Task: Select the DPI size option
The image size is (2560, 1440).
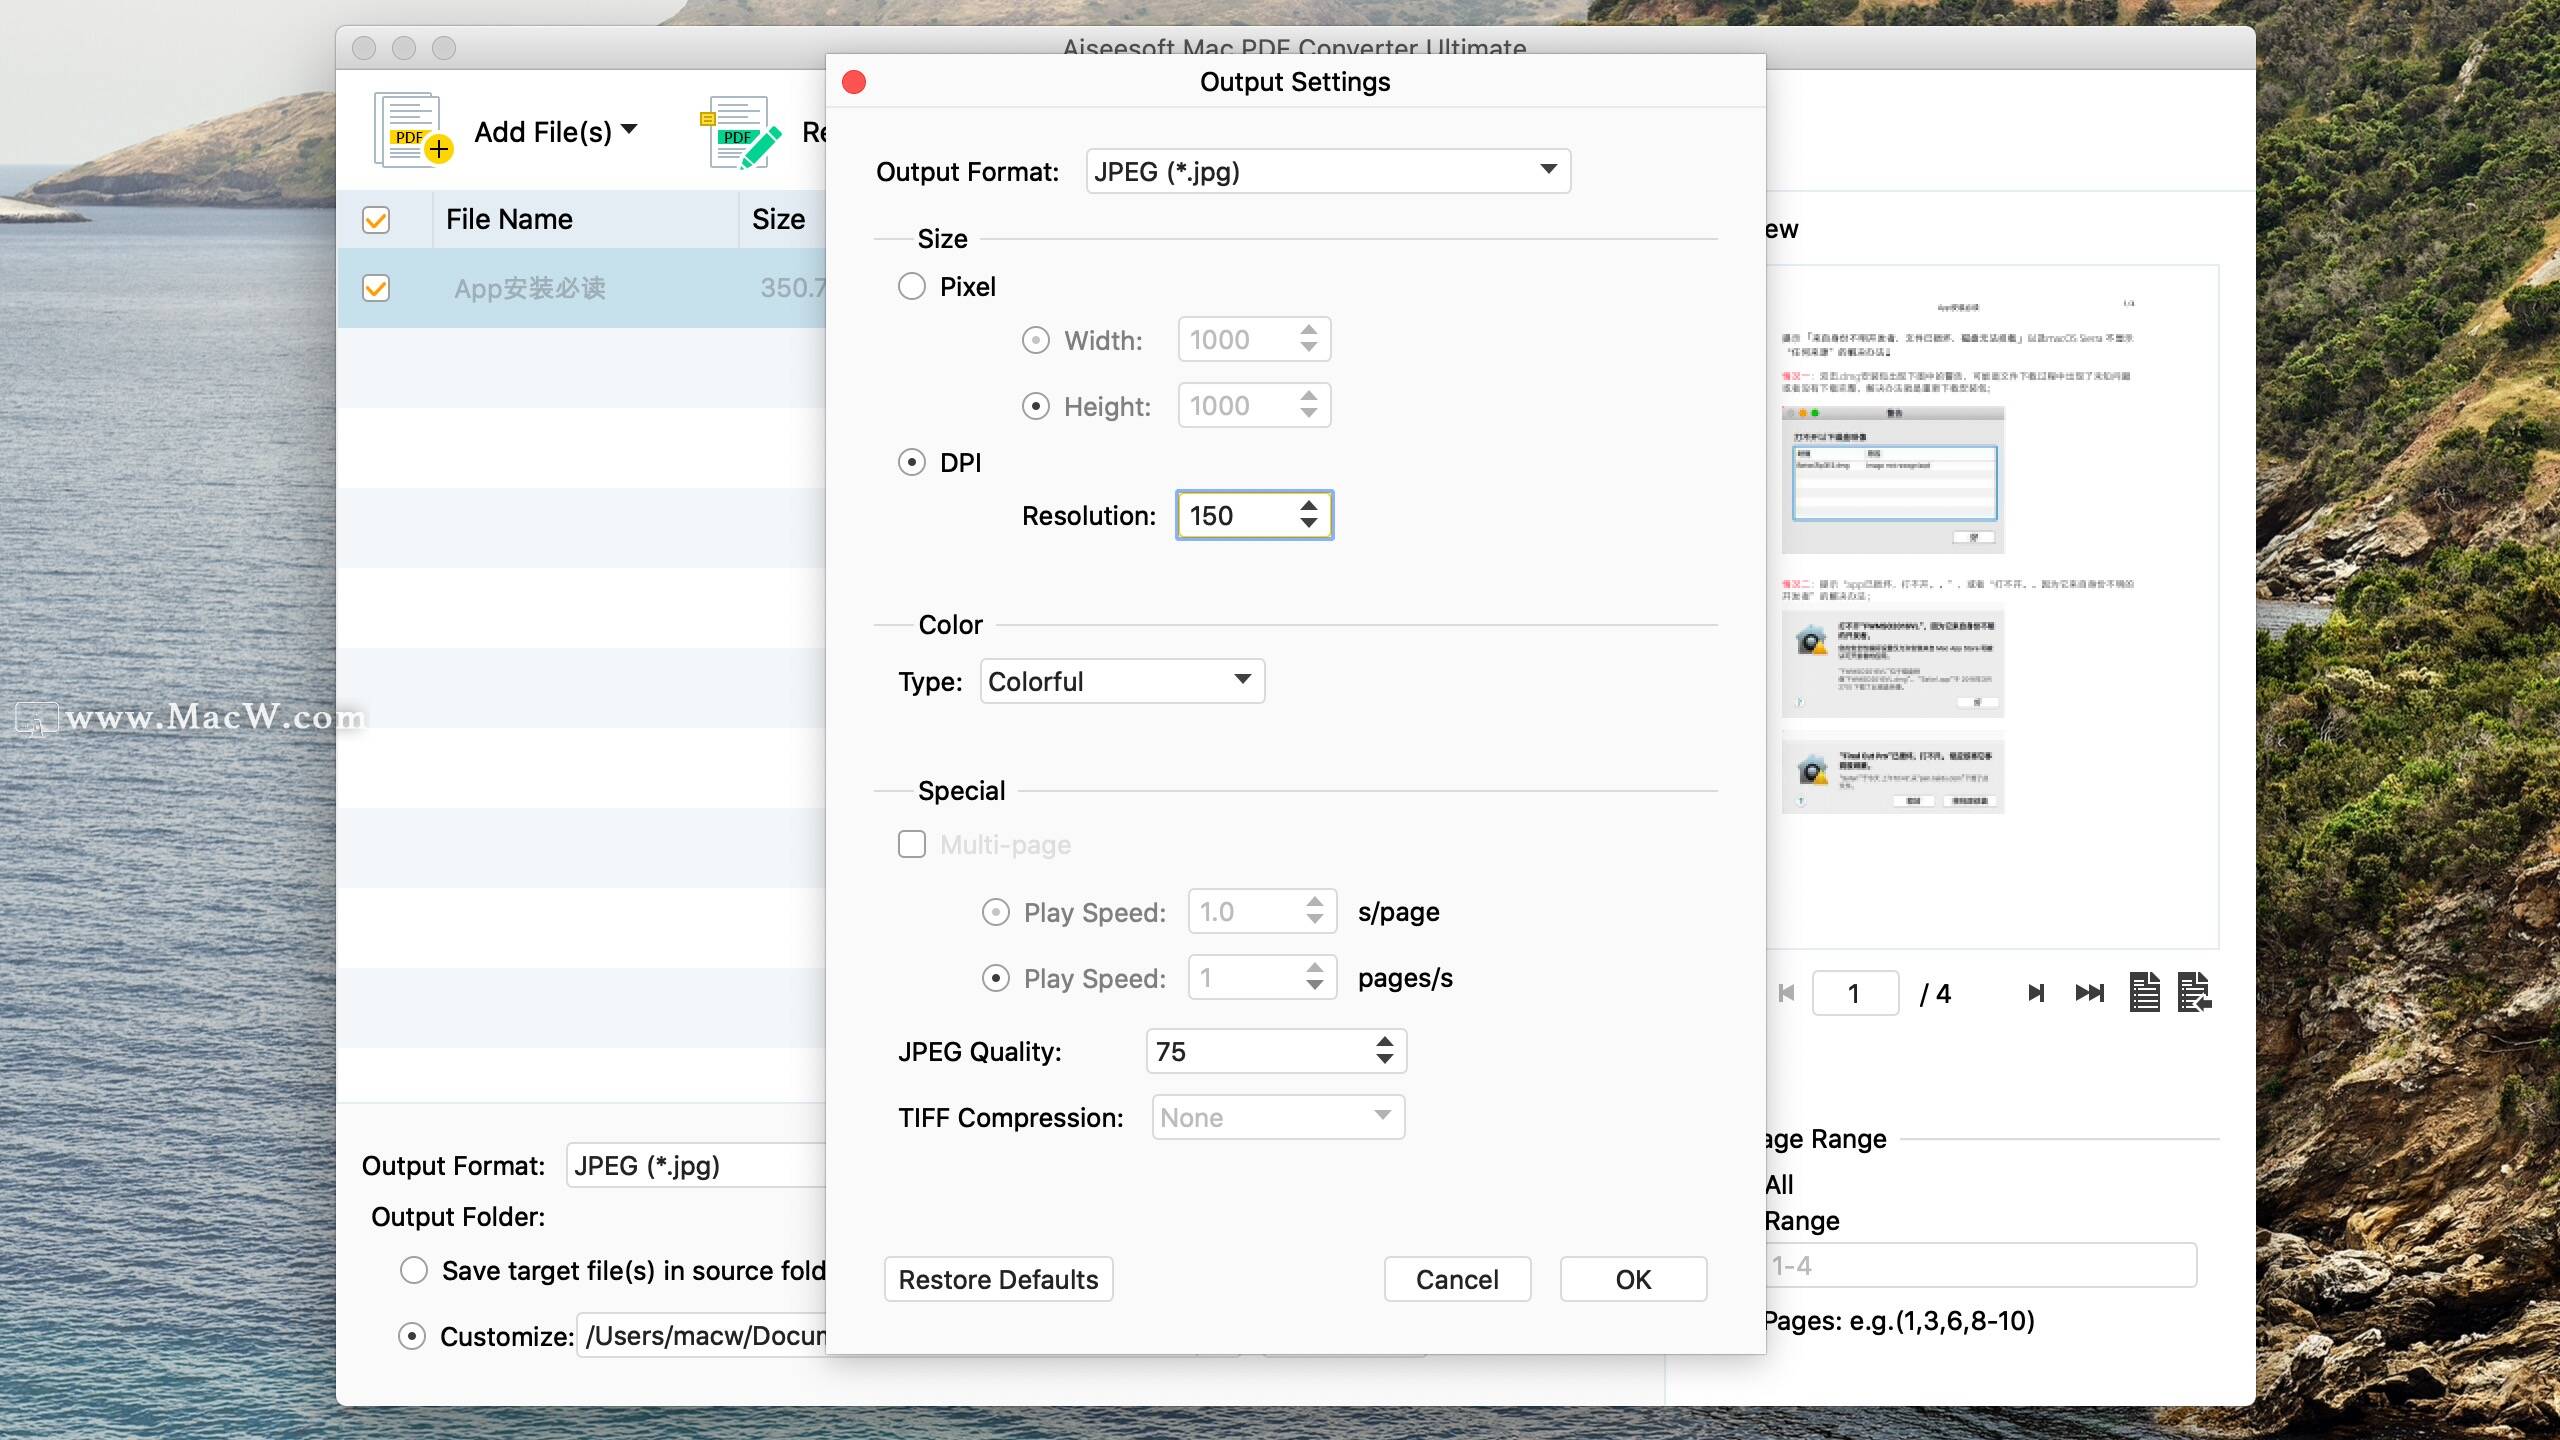Action: point(912,463)
